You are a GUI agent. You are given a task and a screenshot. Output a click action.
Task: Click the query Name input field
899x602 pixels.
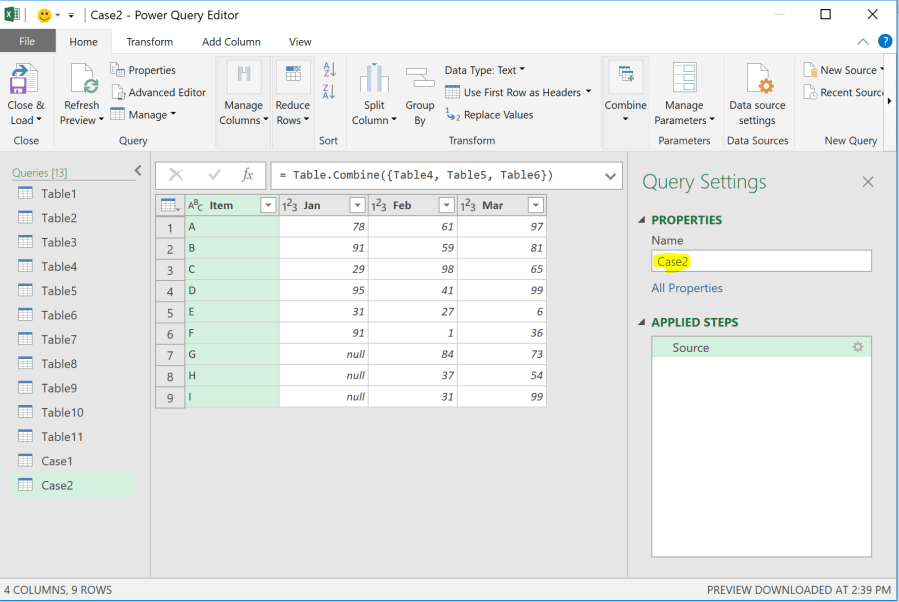tap(760, 261)
